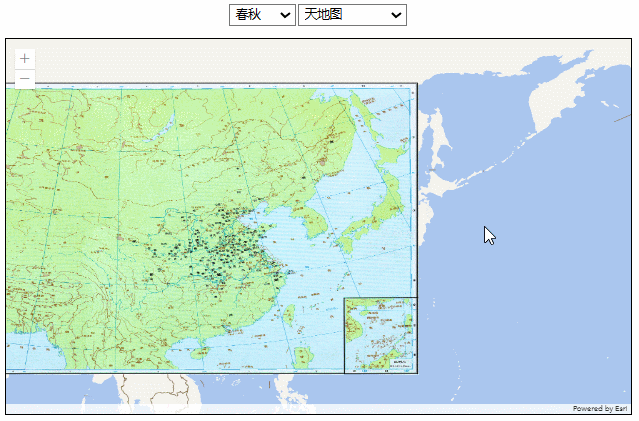Click Hainan island on the historical map
Viewport: 639px width, 421px height.
[x=199, y=352]
